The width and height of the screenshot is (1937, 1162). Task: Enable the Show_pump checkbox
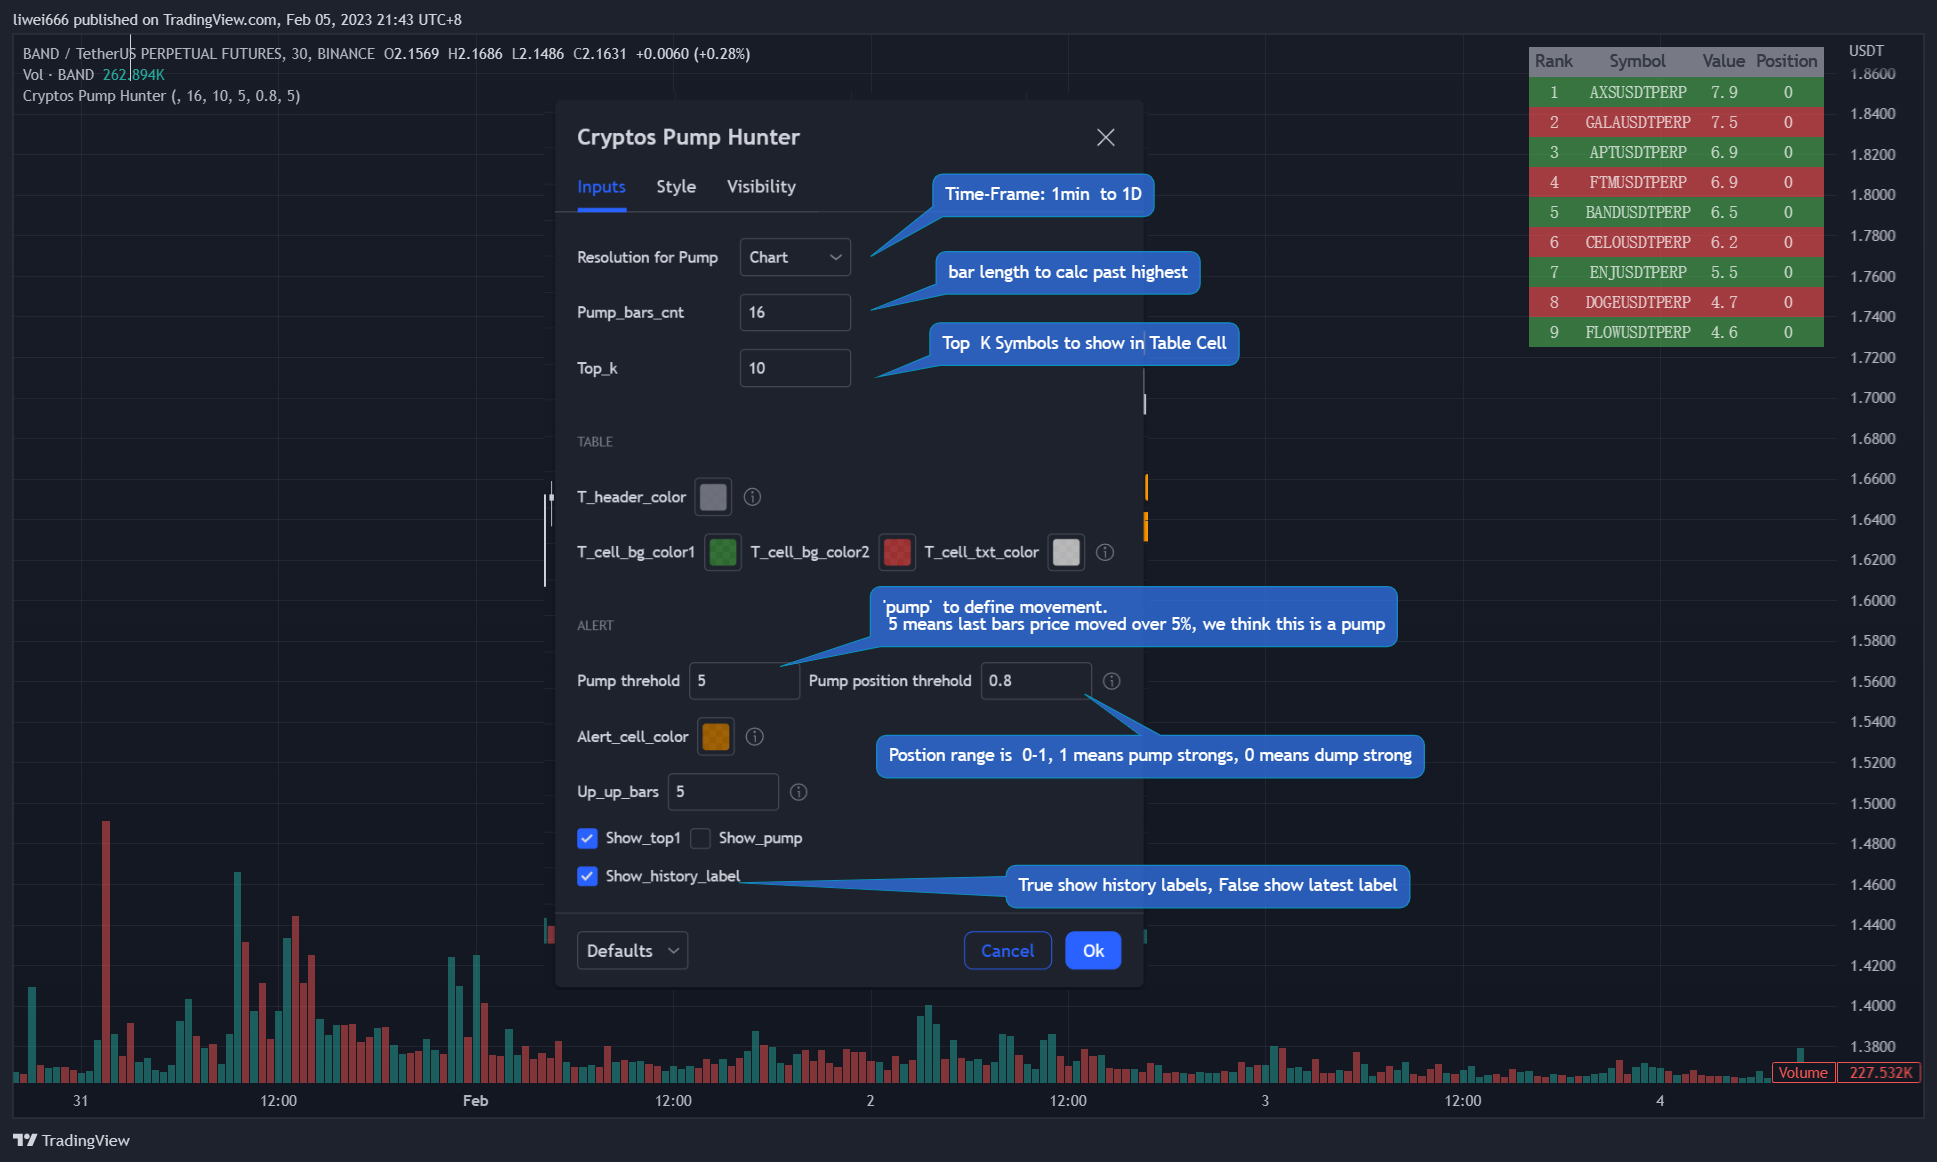[x=700, y=838]
